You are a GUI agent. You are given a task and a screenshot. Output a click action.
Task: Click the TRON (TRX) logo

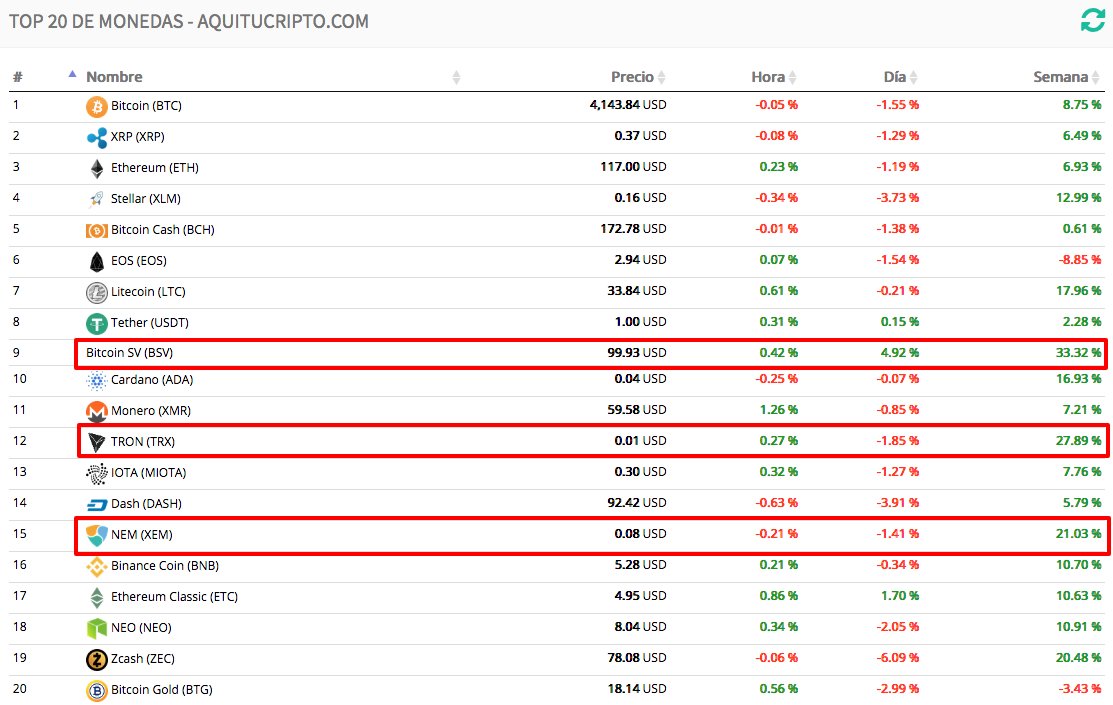[97, 442]
